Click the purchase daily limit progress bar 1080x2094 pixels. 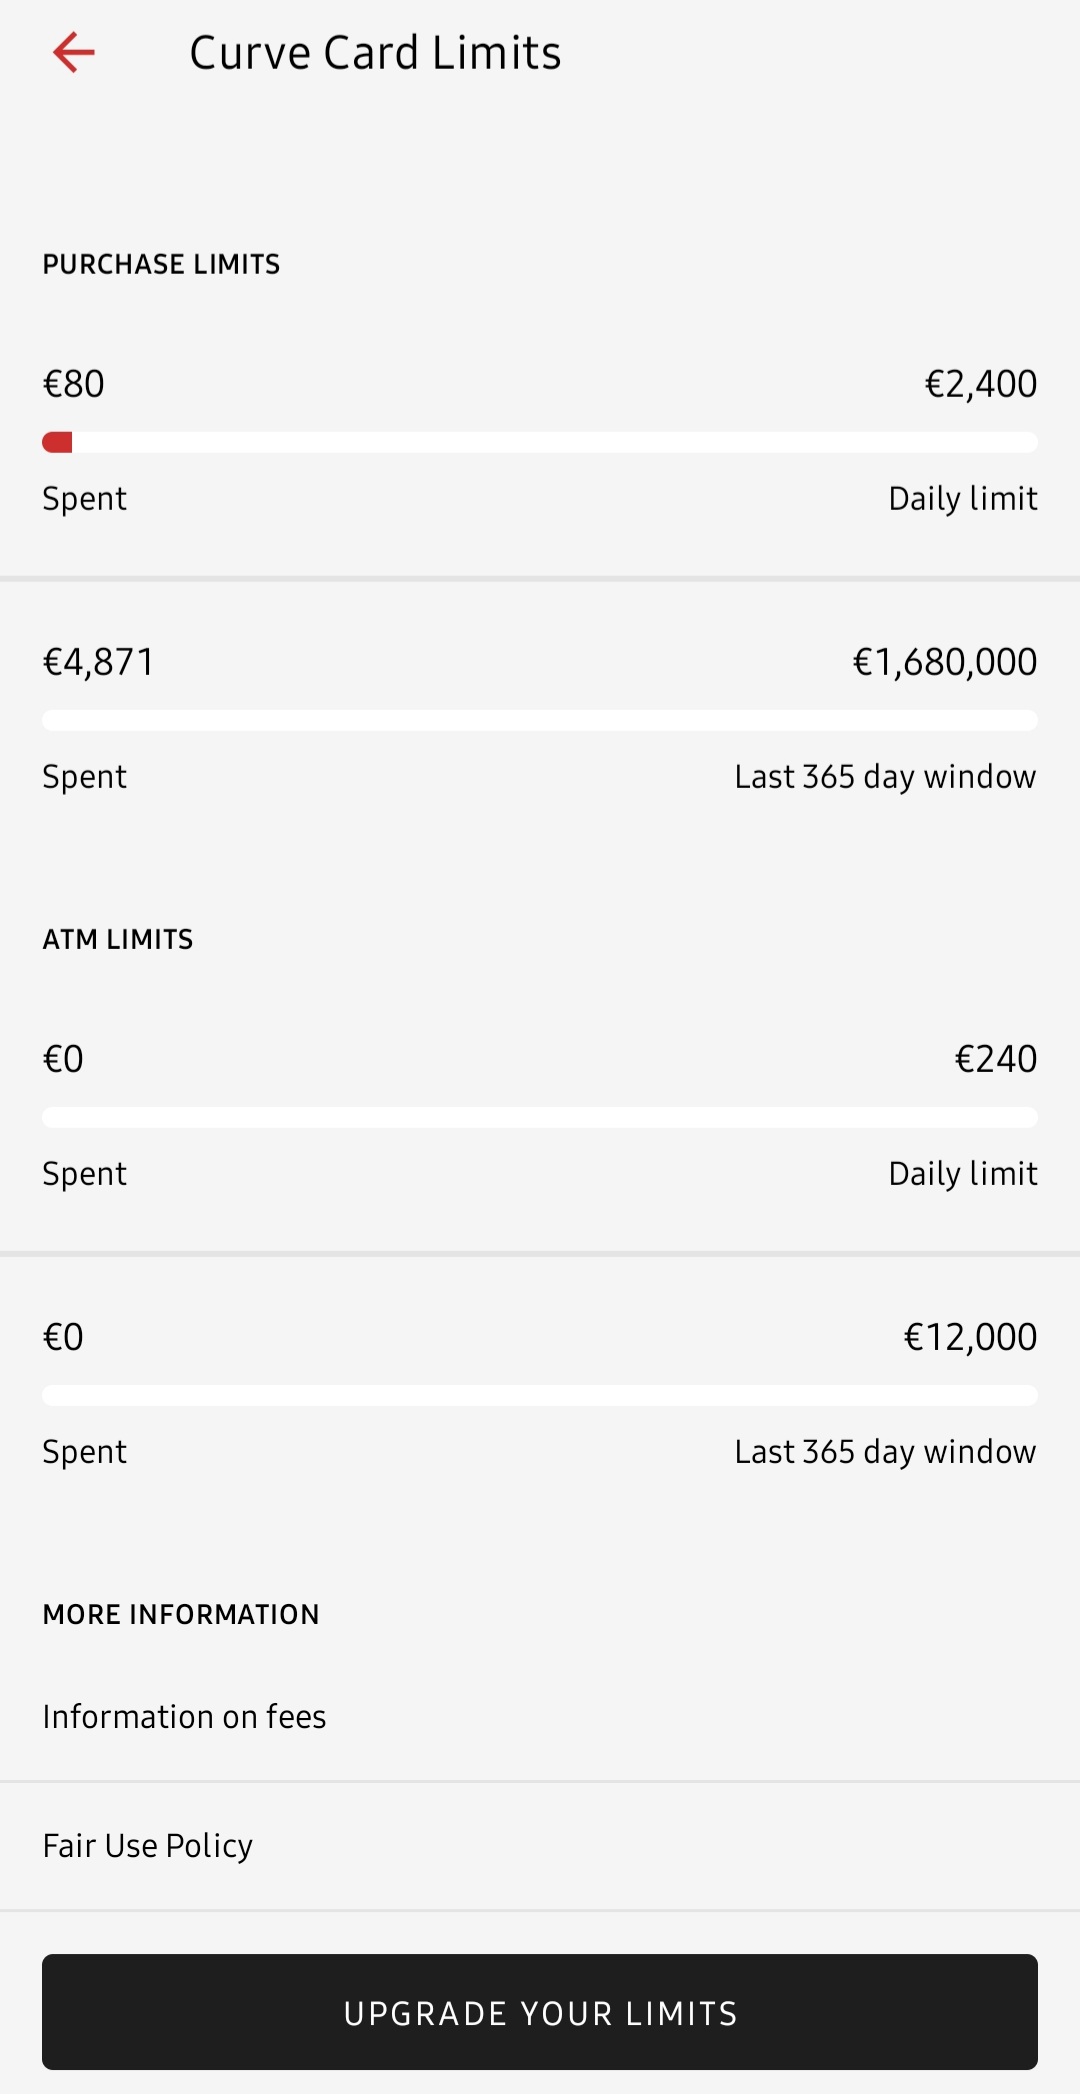point(540,442)
